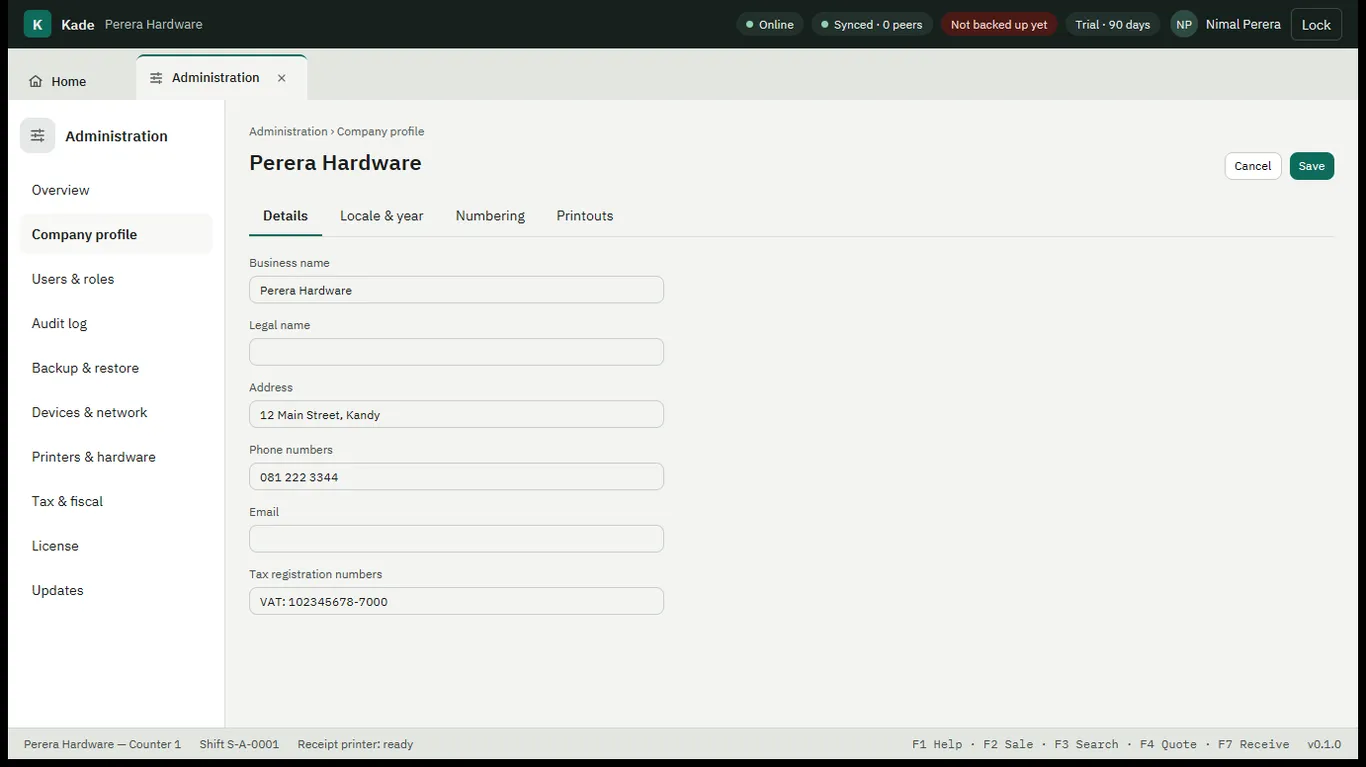This screenshot has height=767, width=1366.
Task: Click the Home tab house icon
Action: pyautogui.click(x=36, y=81)
